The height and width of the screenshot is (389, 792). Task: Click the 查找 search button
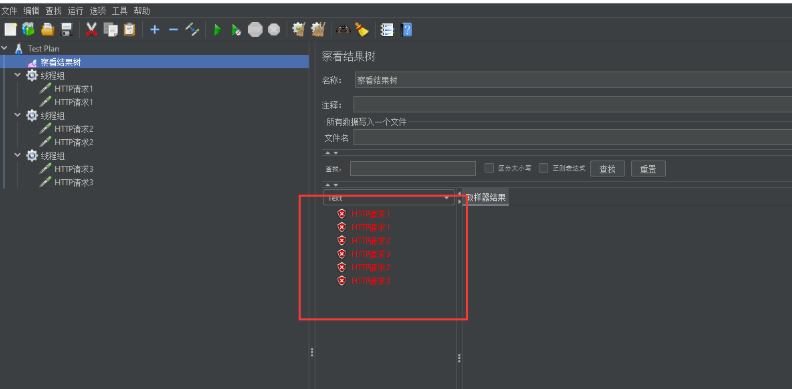point(607,169)
